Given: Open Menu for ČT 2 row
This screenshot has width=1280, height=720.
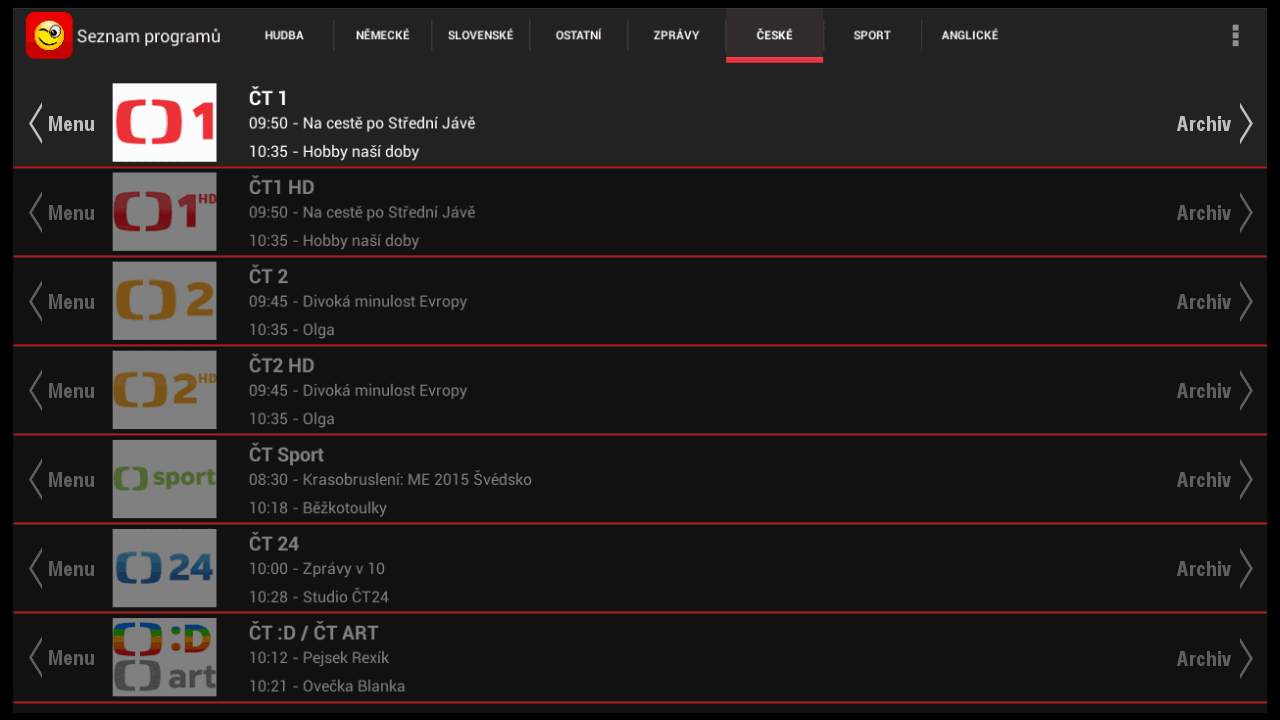Looking at the screenshot, I should click(x=62, y=302).
